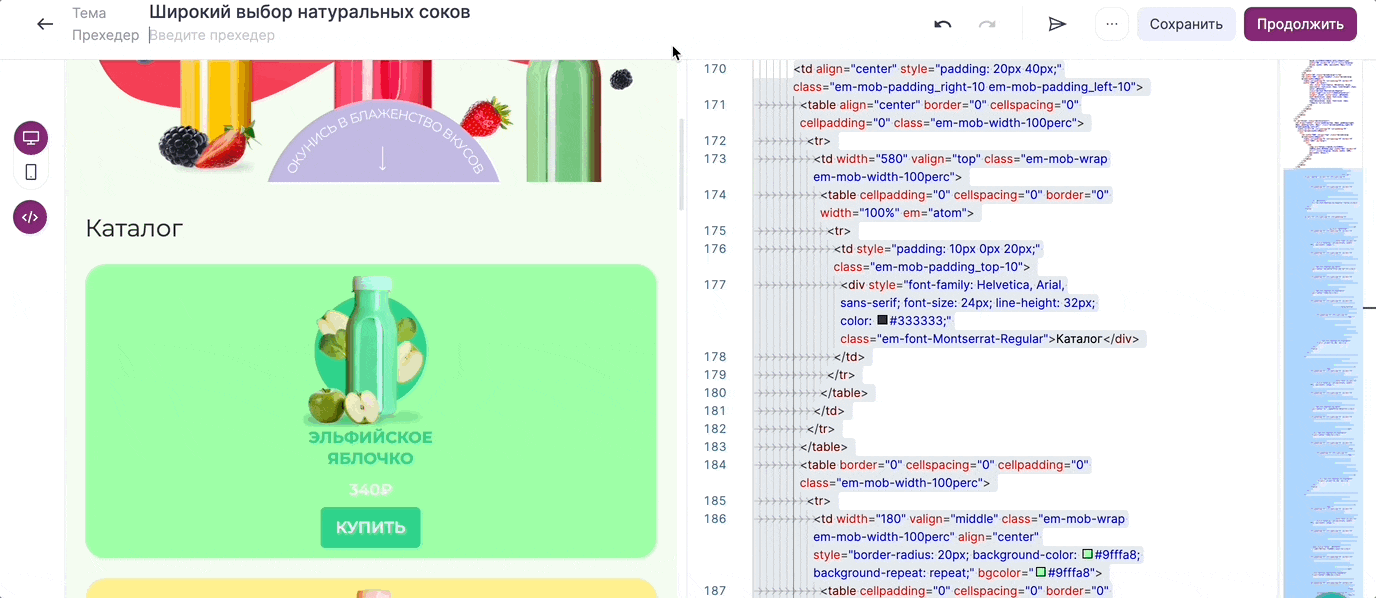Select the ЭЛЬФИЙСКОЕ ЯБЛОЧКО product title
This screenshot has width=1376, height=598.
tap(371, 448)
